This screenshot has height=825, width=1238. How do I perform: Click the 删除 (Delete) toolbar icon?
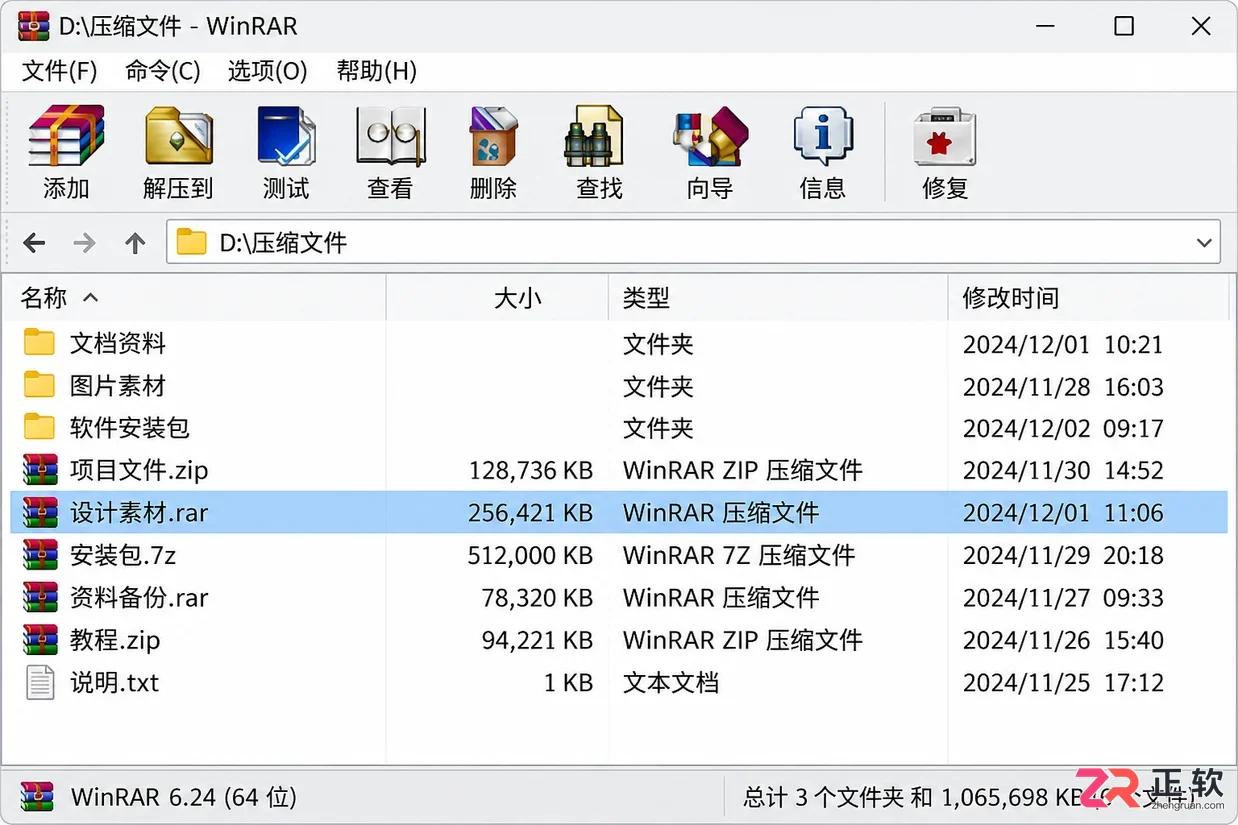pos(493,136)
